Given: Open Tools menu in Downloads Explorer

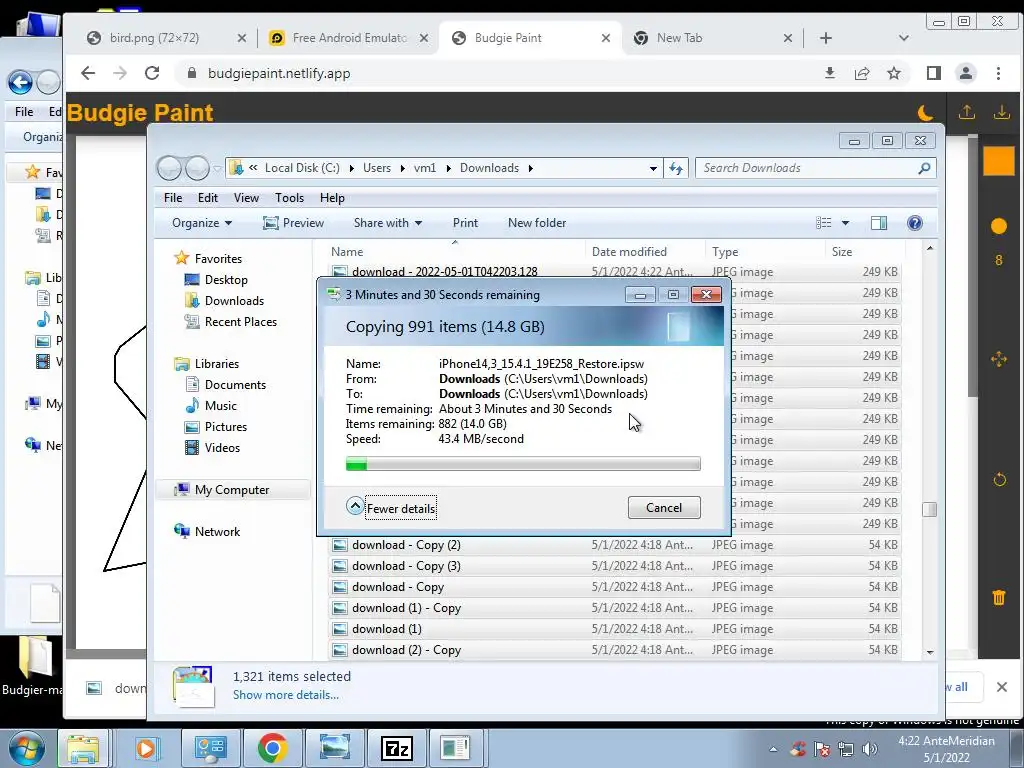Looking at the screenshot, I should click(289, 198).
